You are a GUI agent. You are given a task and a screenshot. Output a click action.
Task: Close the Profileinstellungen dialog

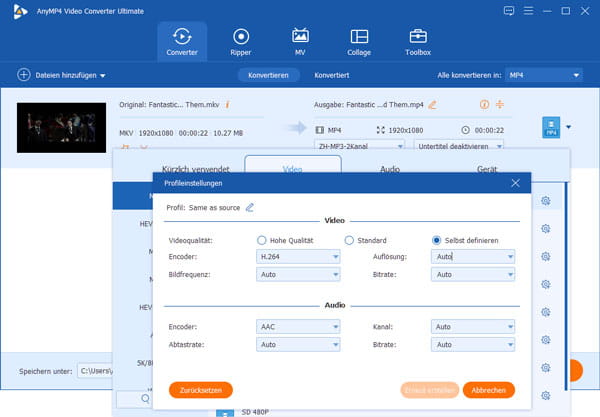click(515, 183)
